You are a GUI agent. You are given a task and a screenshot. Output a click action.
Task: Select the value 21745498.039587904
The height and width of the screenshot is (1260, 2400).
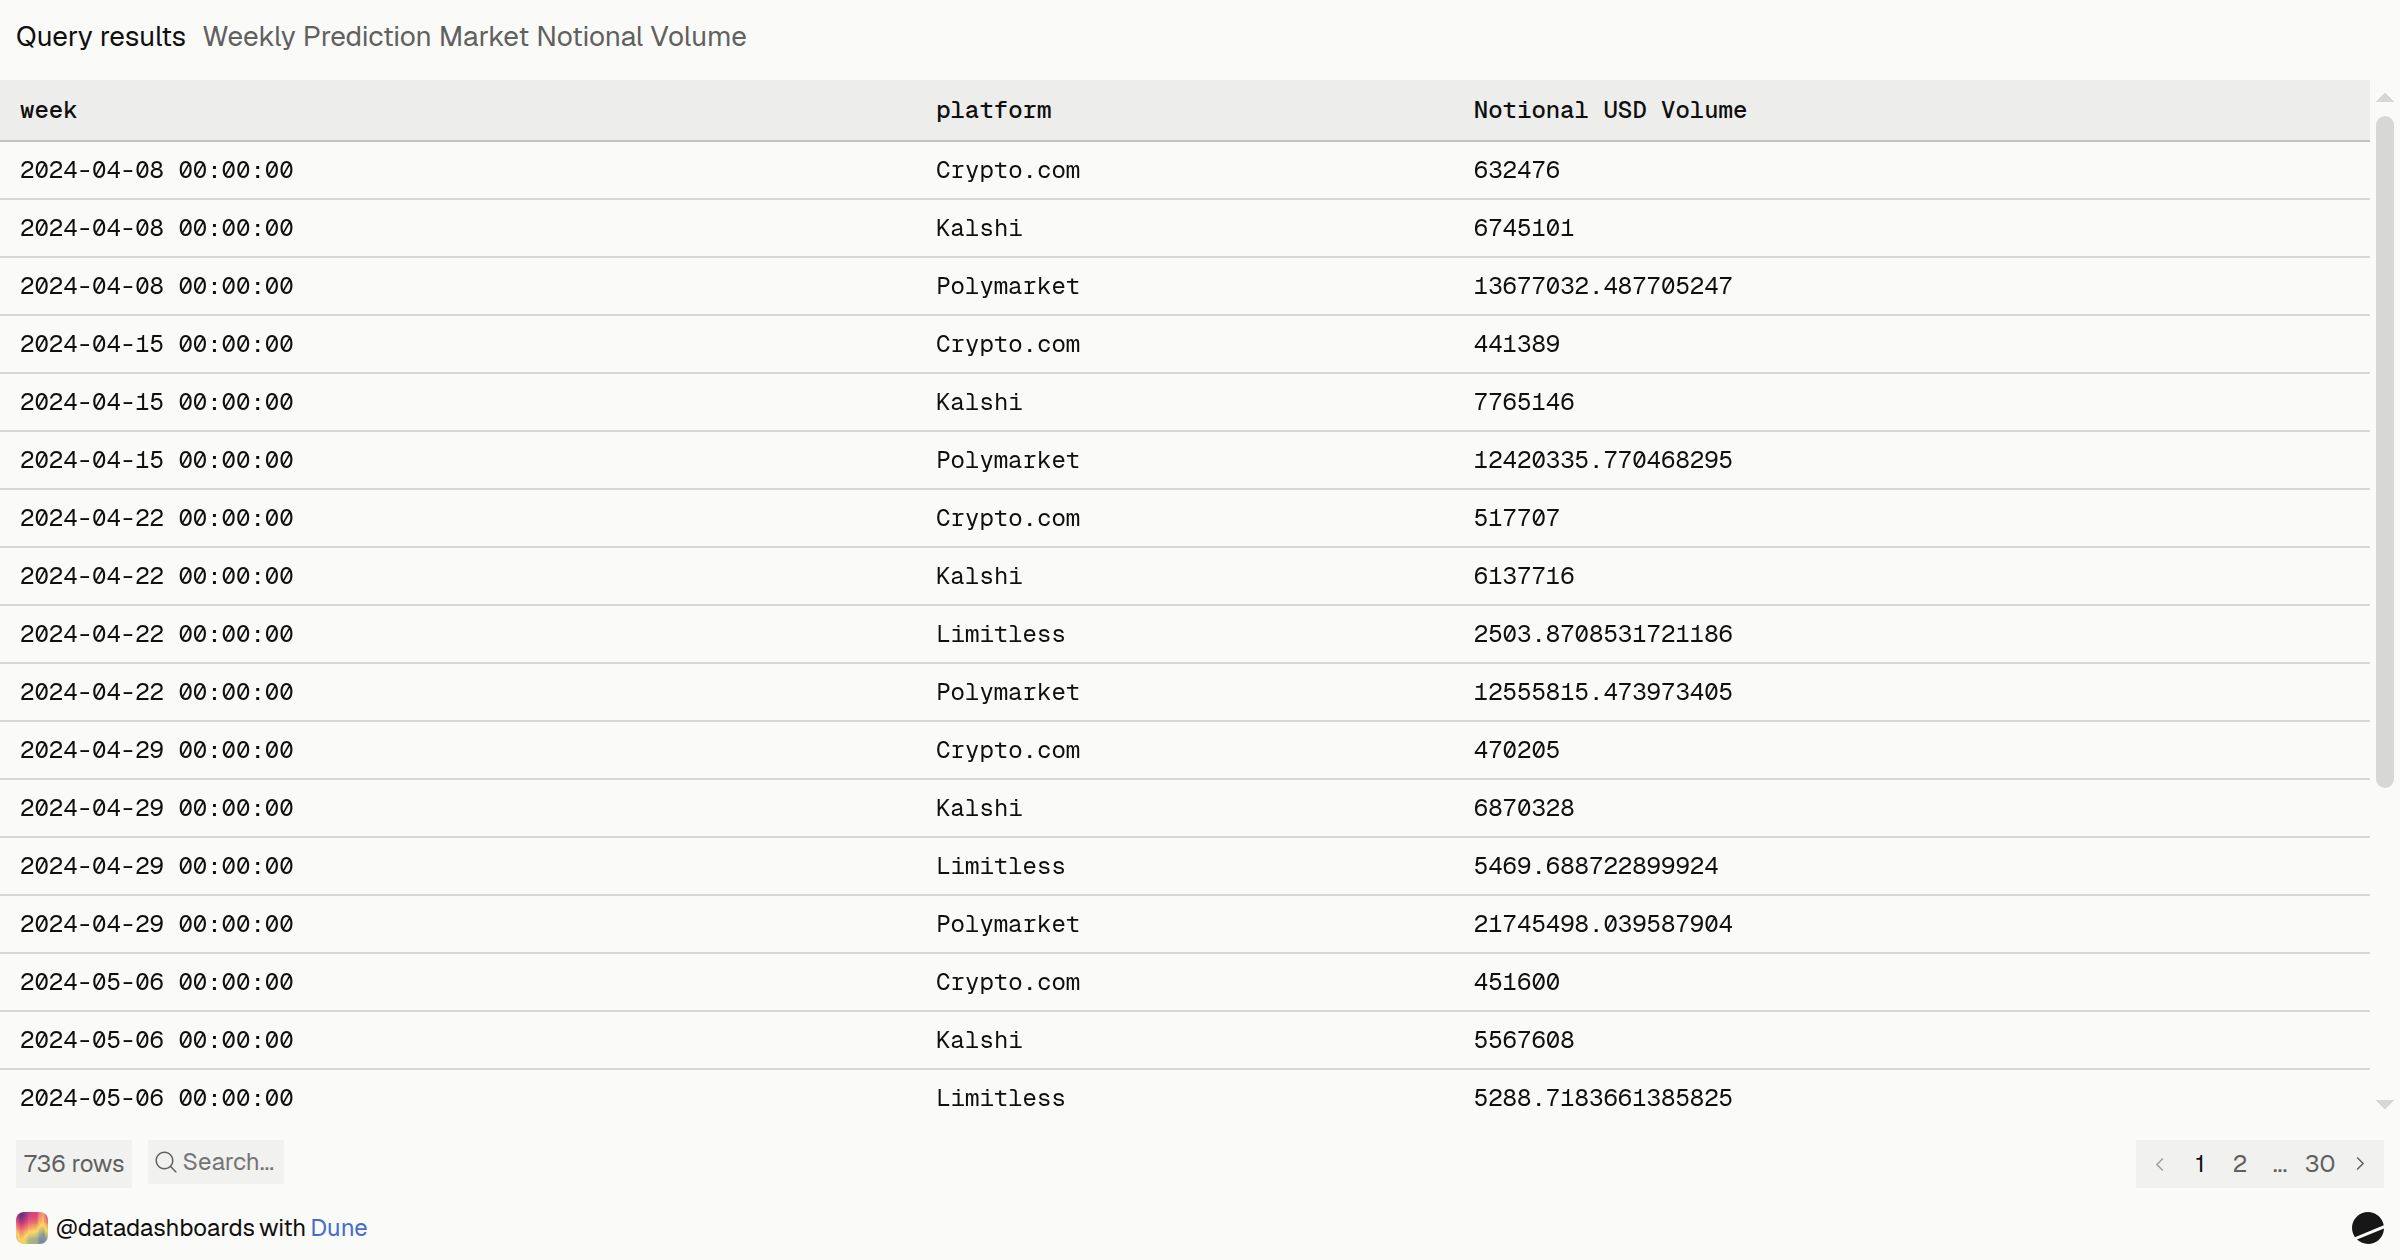1603,924
